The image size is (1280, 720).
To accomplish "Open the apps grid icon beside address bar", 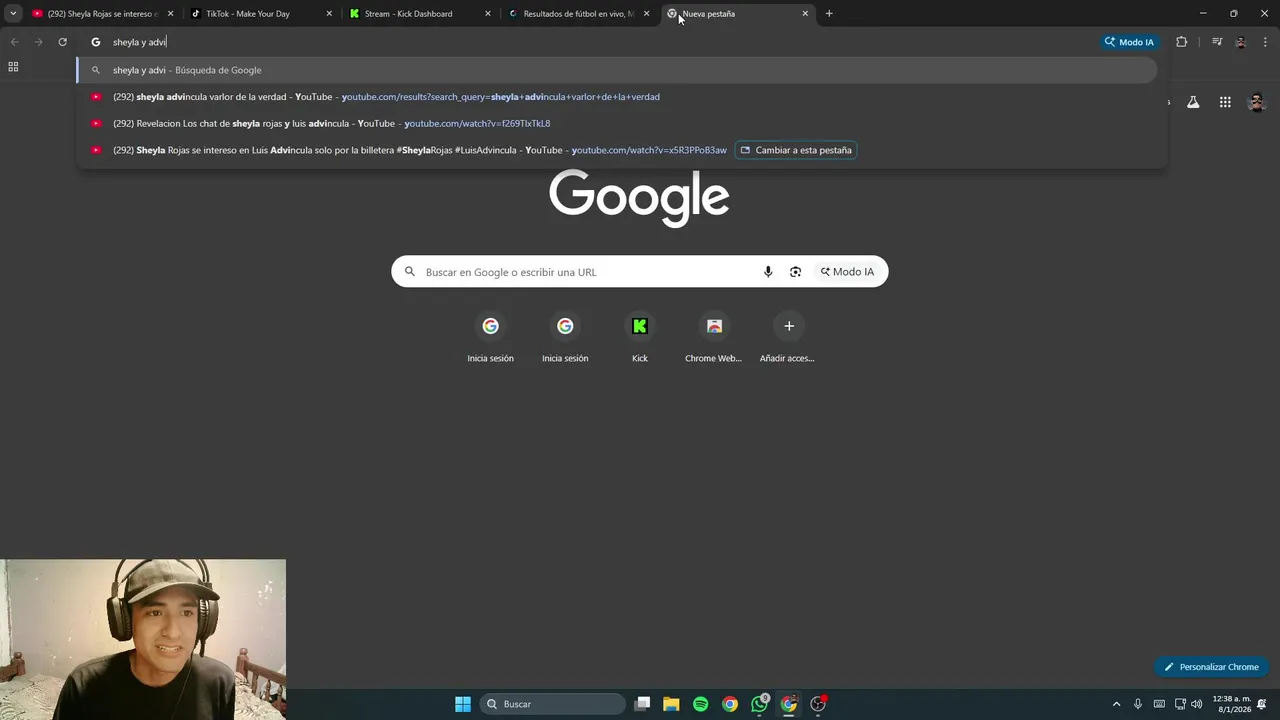I will coord(13,67).
